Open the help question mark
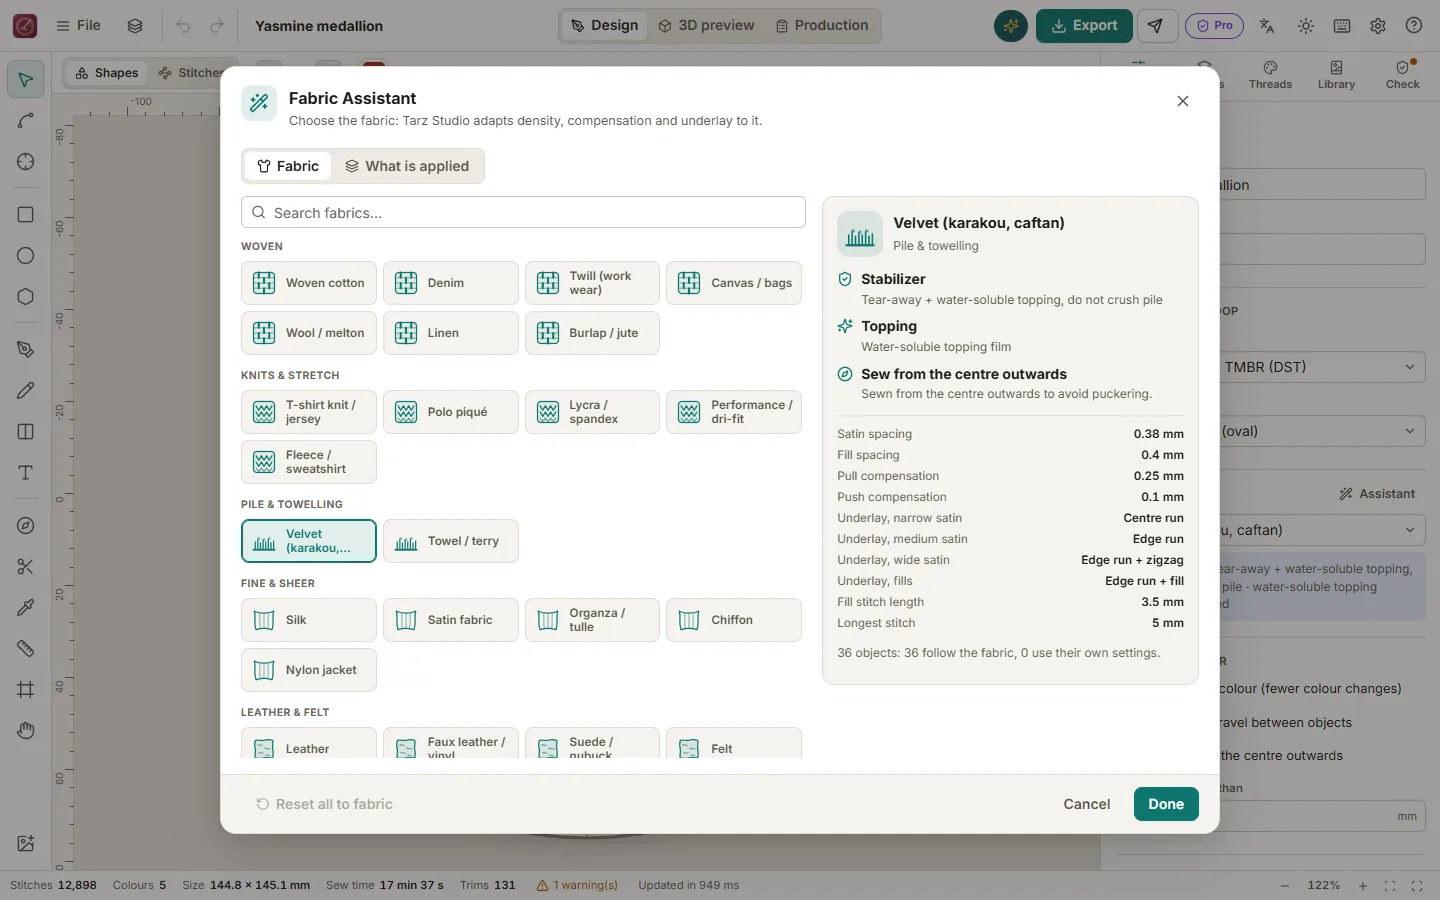The height and width of the screenshot is (900, 1440). [x=1414, y=26]
